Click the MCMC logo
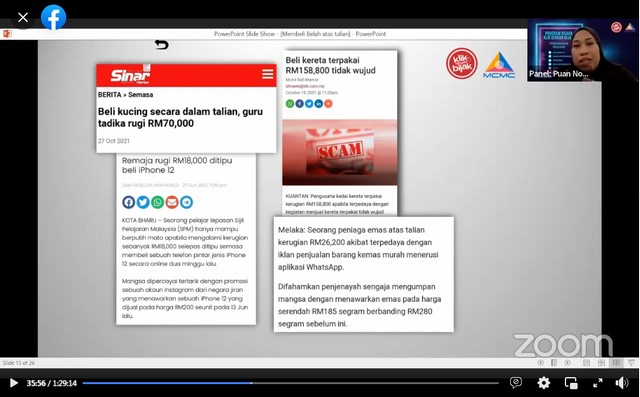This screenshot has height=397, width=640. [499, 65]
